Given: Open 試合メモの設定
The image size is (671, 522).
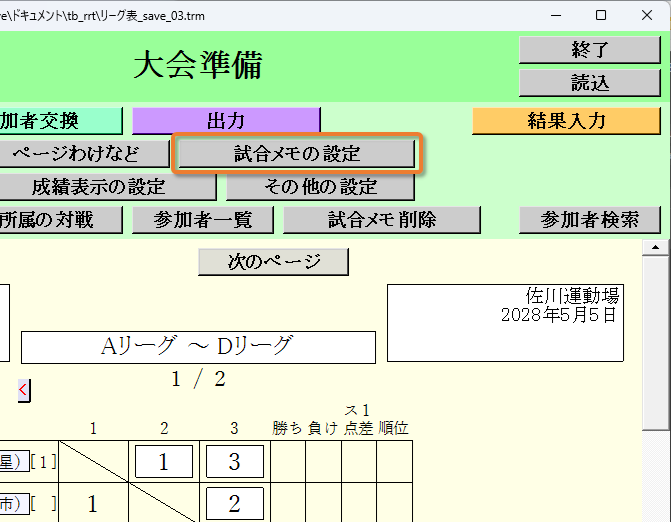Looking at the screenshot, I should (297, 154).
